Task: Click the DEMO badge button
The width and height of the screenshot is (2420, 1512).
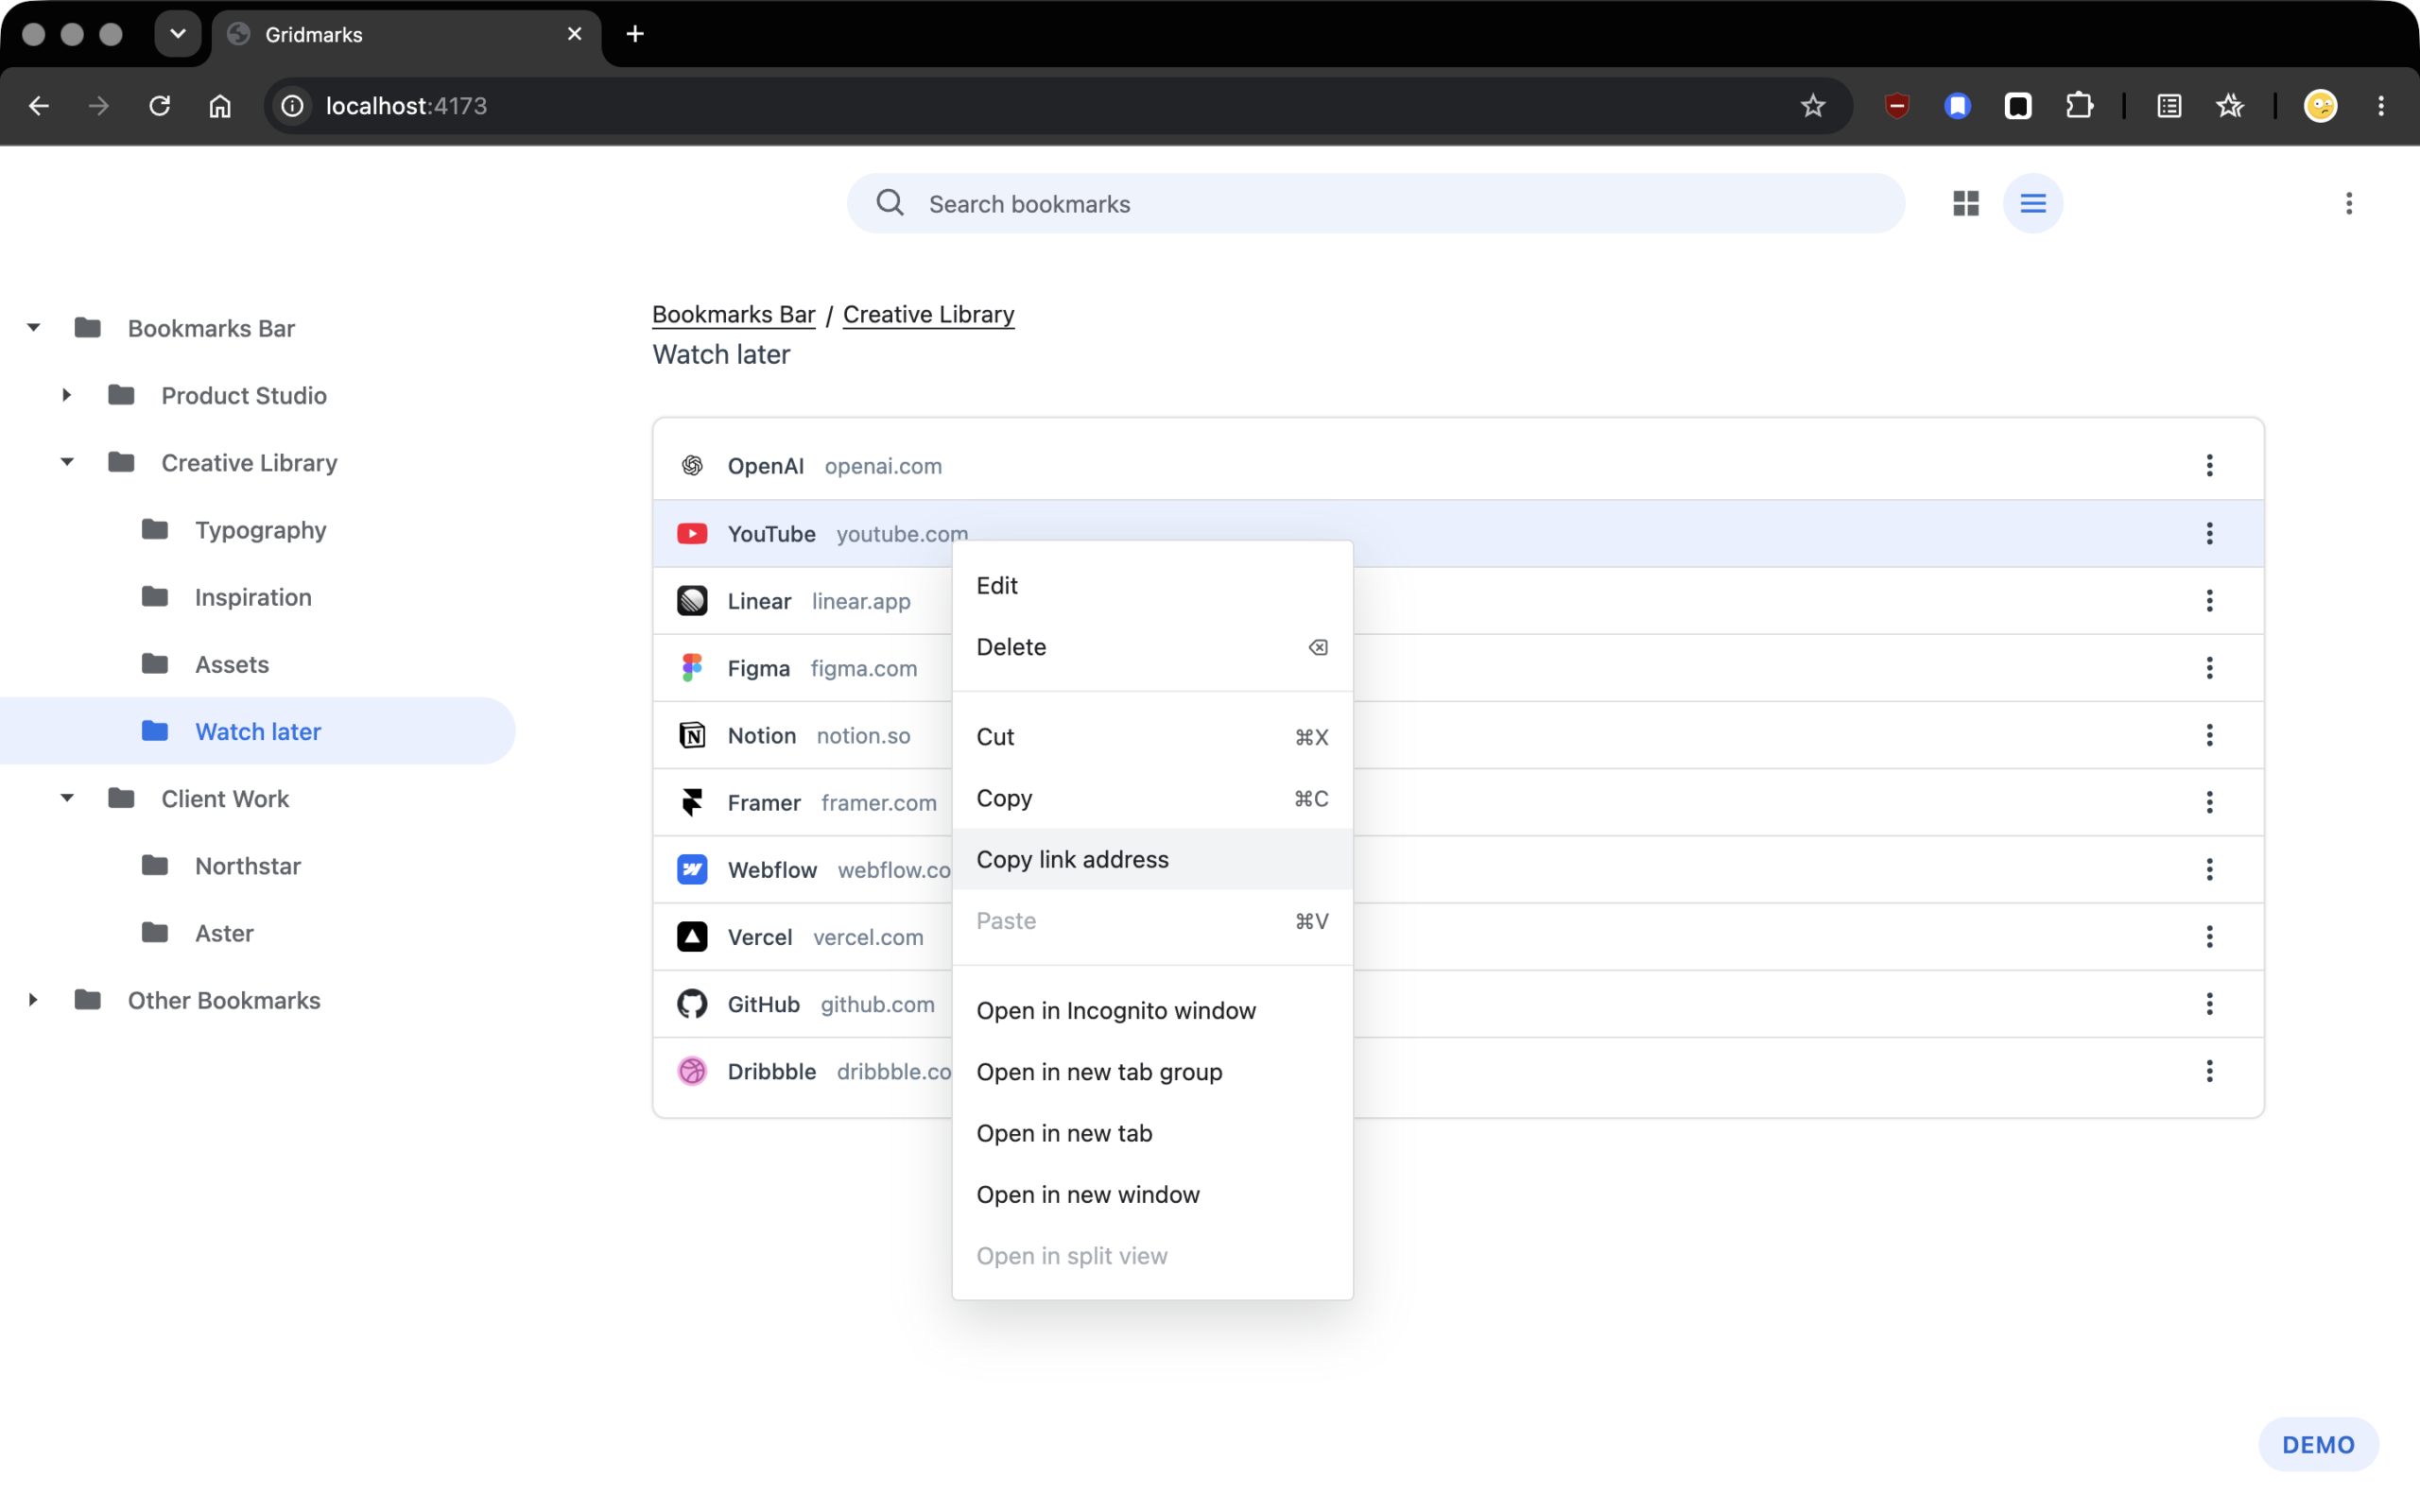Action: coord(2318,1444)
